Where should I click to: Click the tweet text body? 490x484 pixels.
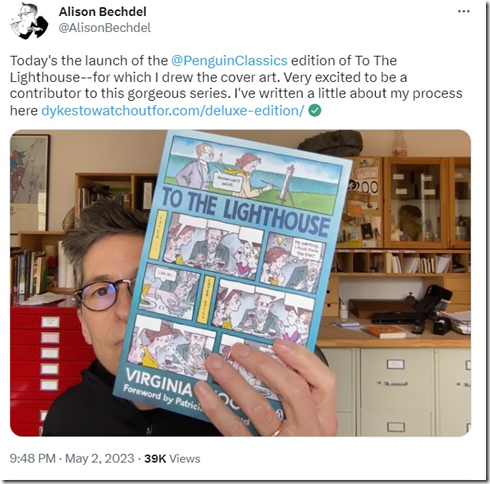click(236, 86)
